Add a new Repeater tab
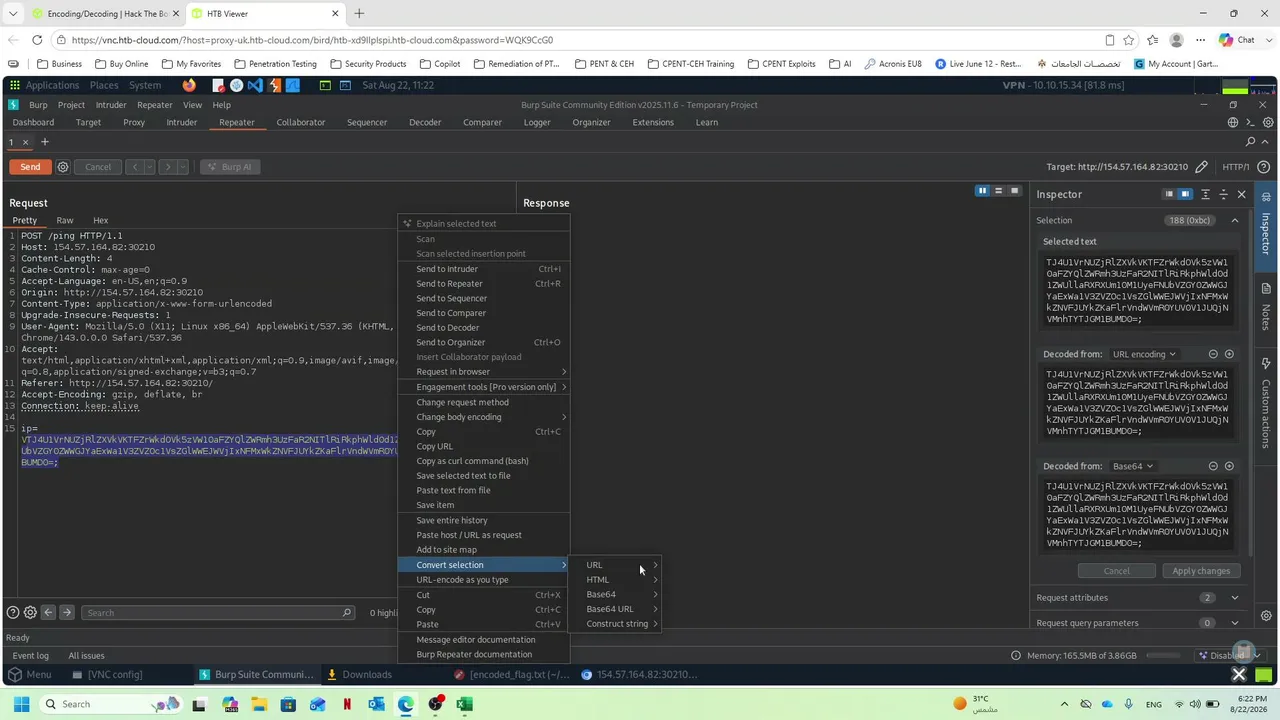 point(44,142)
